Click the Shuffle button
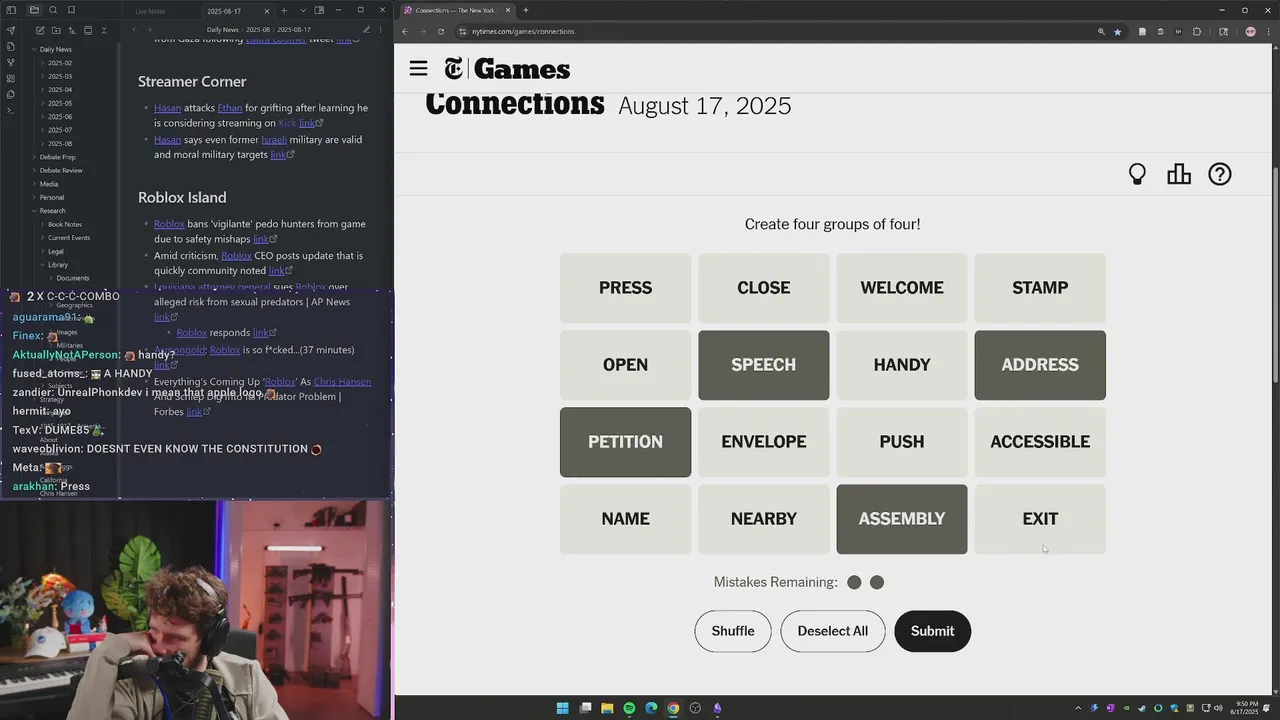The image size is (1280, 720). tap(733, 631)
